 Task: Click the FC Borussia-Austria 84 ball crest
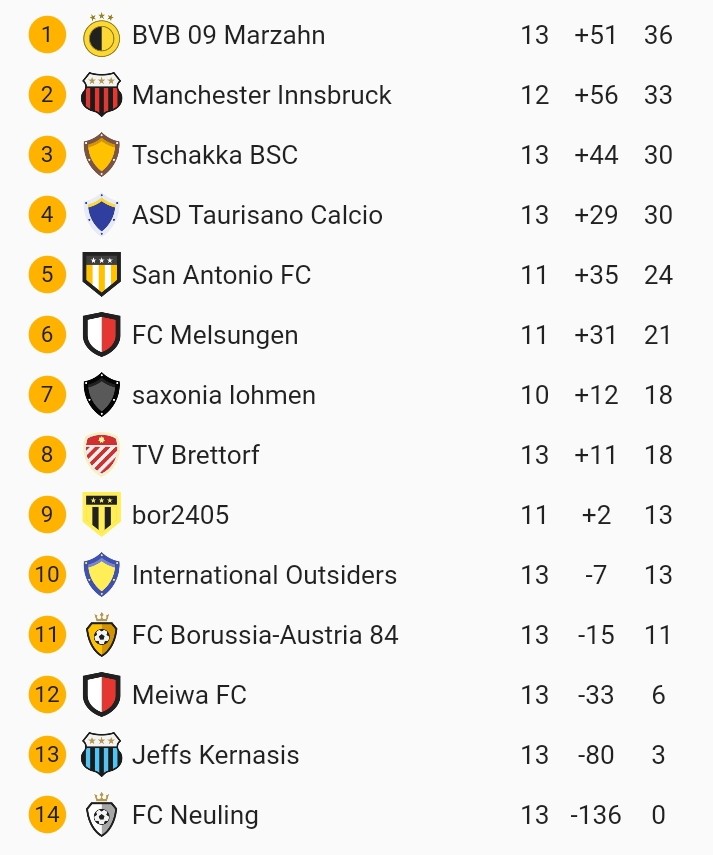point(101,635)
